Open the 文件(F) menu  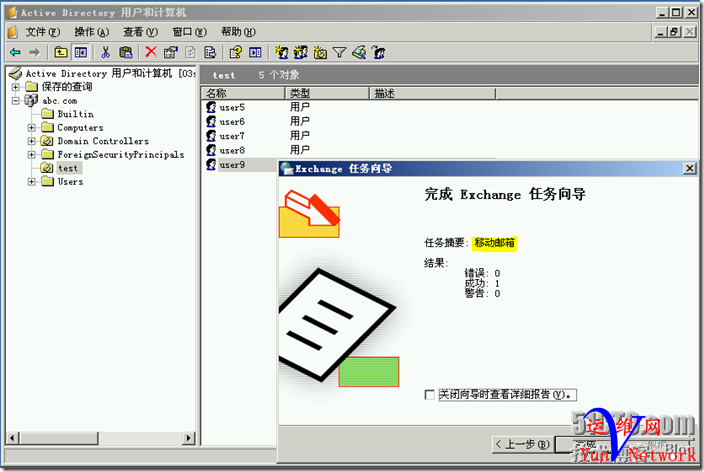pyautogui.click(x=43, y=32)
